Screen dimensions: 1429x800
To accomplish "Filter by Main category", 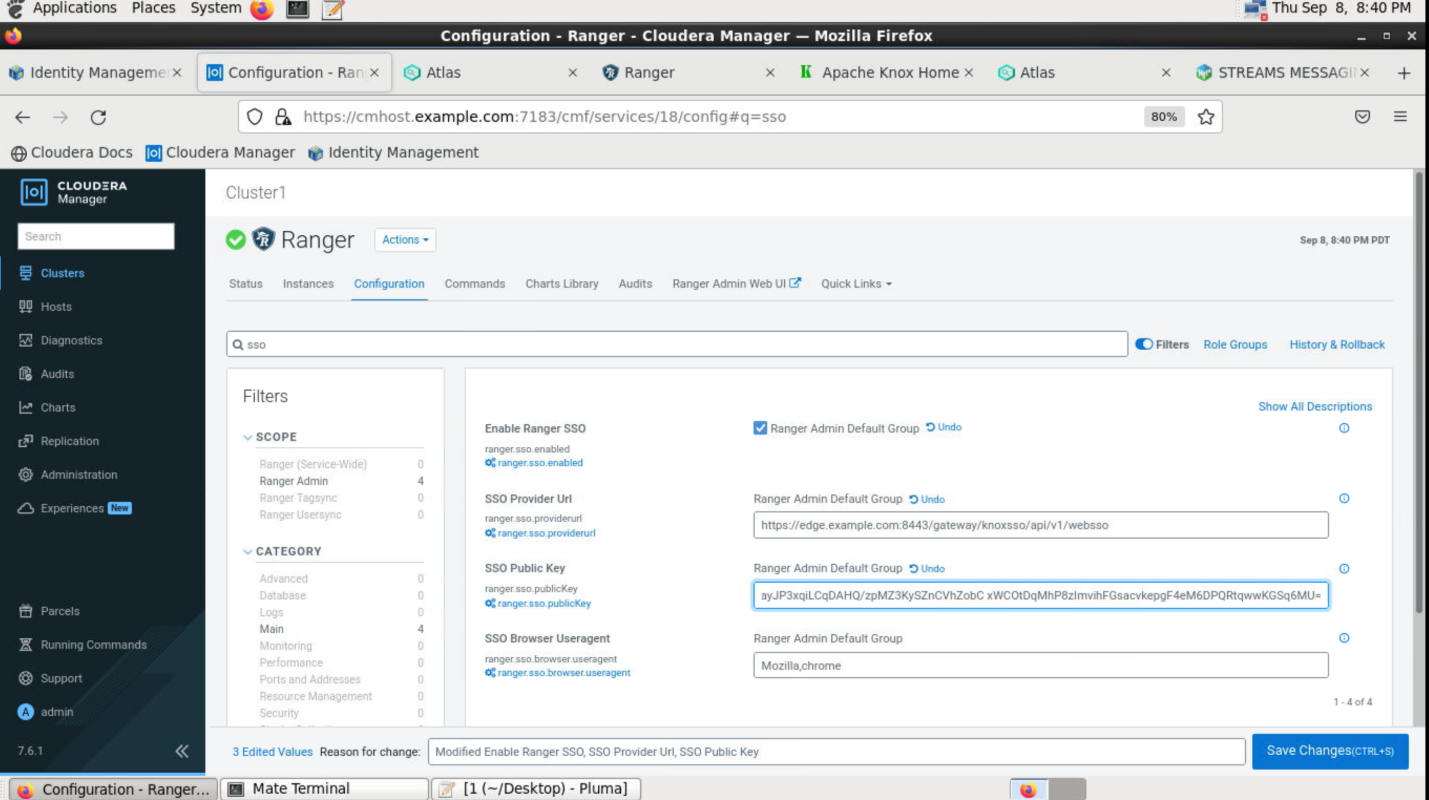I will click(272, 629).
